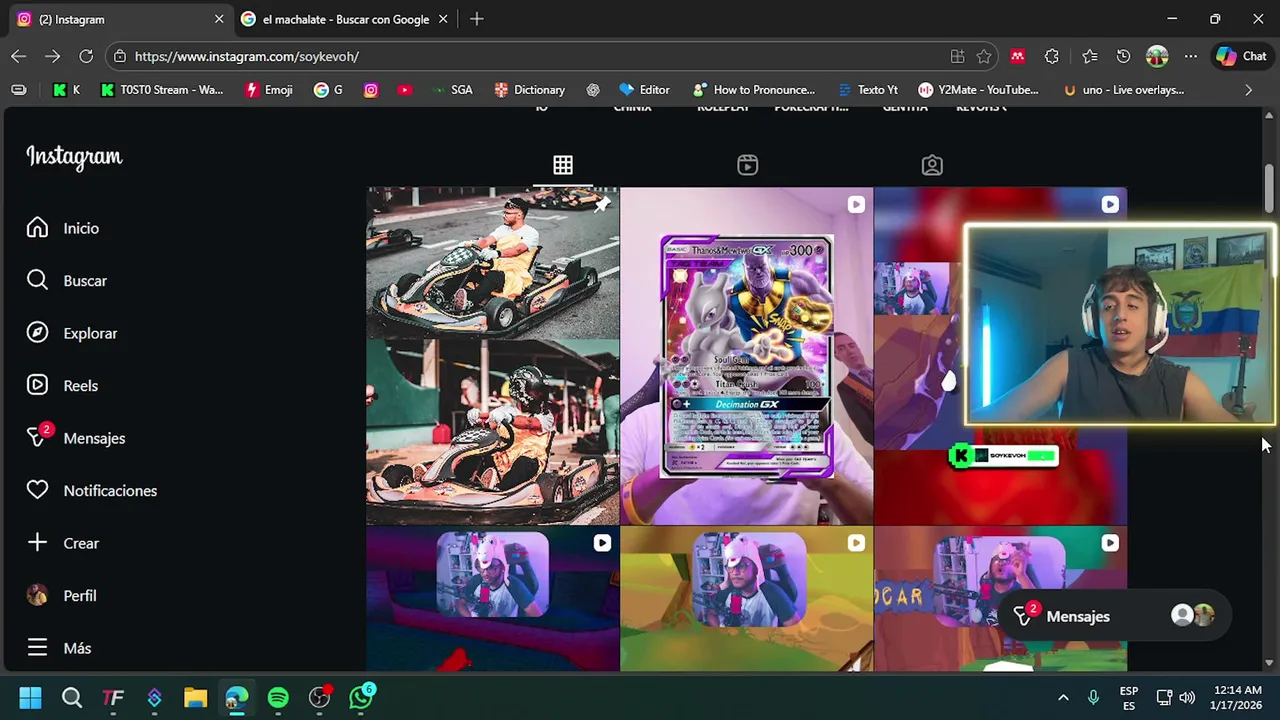Image resolution: width=1280 pixels, height=720 pixels.
Task: Open Spotify from the taskbar
Action: pos(278,697)
